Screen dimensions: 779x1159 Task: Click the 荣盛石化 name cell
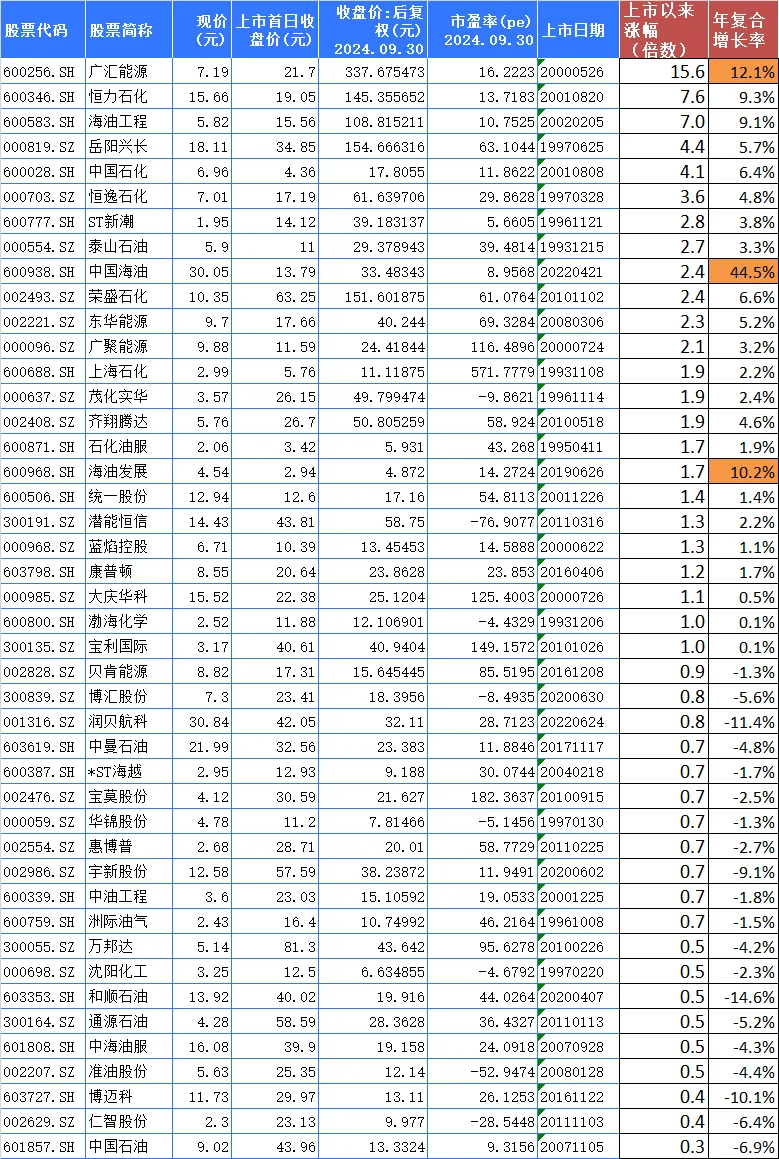pos(129,296)
